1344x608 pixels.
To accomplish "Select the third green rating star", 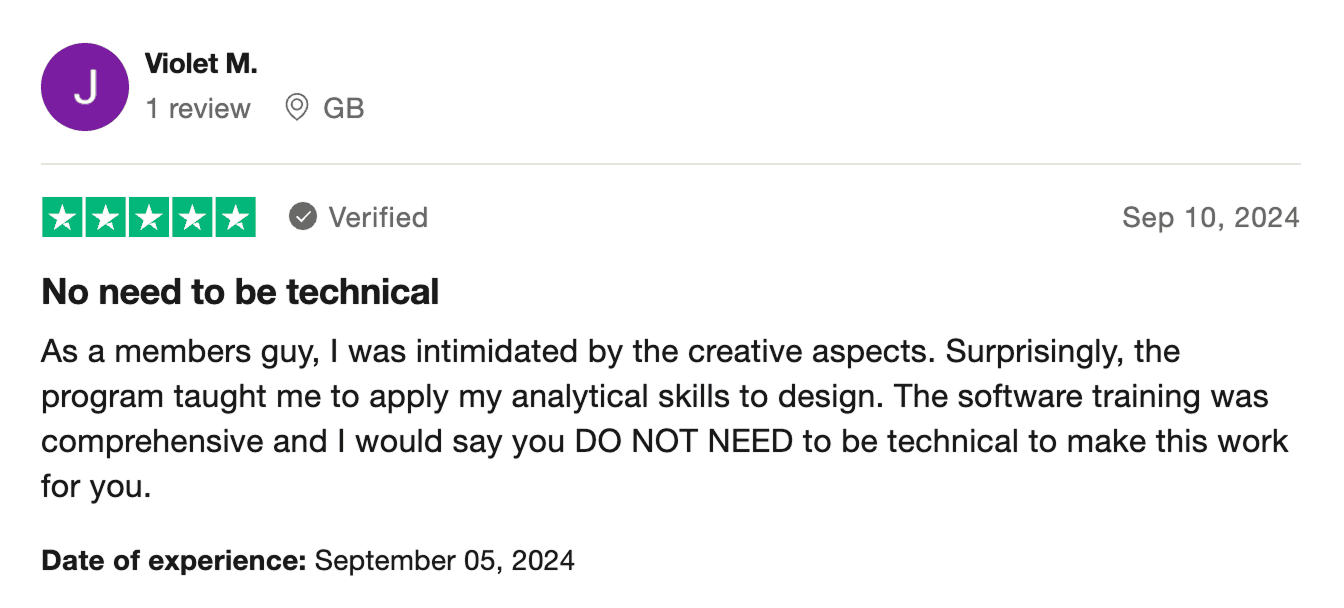I will click(x=149, y=218).
